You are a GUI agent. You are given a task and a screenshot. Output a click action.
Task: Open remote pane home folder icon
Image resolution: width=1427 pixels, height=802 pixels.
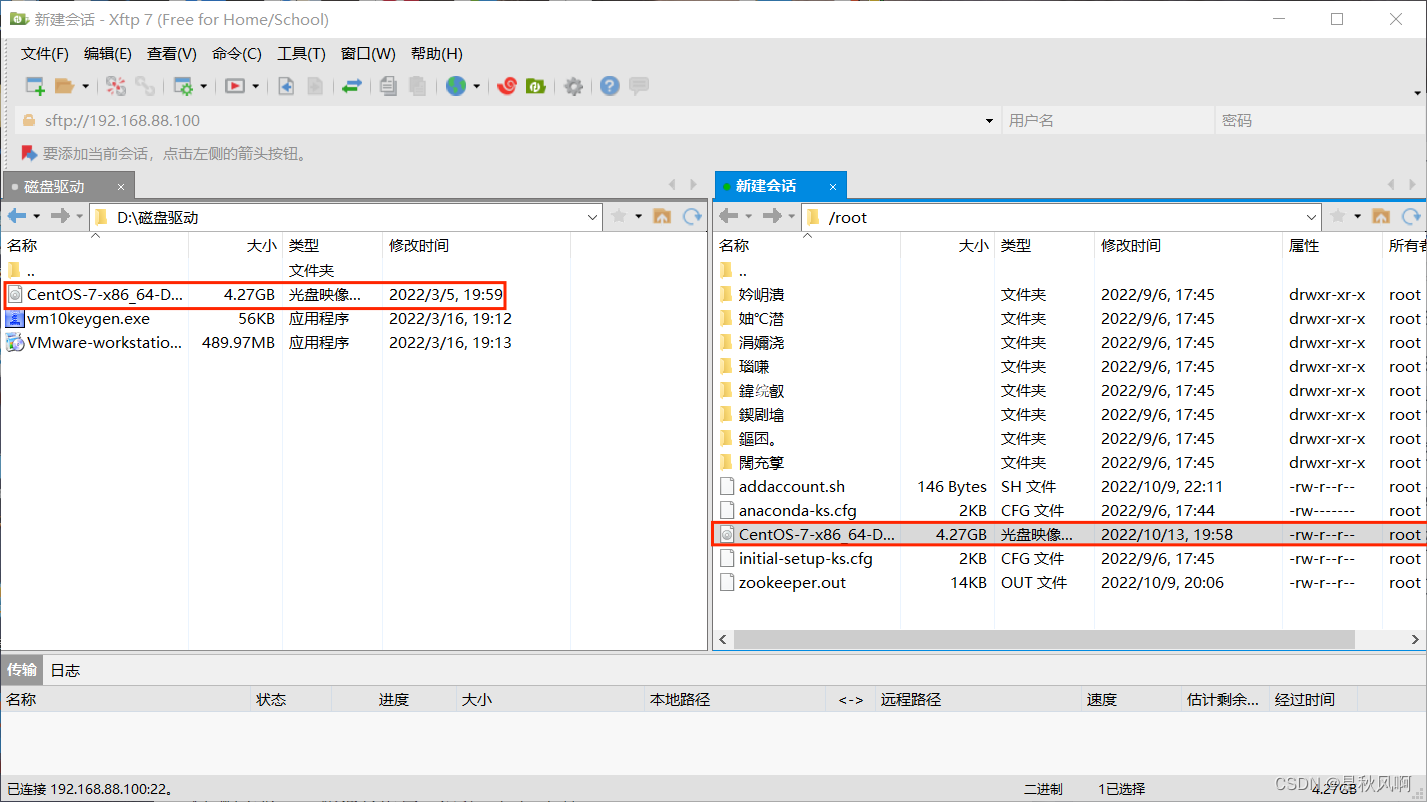[1381, 216]
